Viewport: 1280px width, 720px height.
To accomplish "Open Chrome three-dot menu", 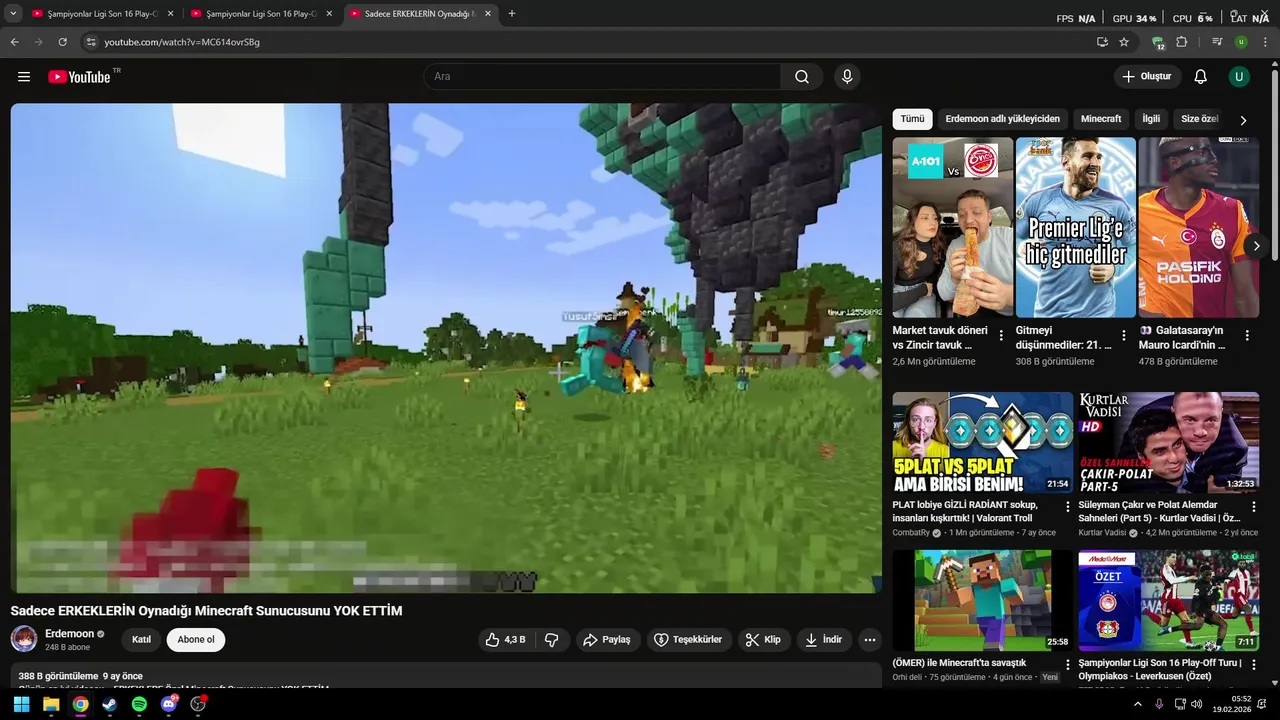I will click(1265, 42).
